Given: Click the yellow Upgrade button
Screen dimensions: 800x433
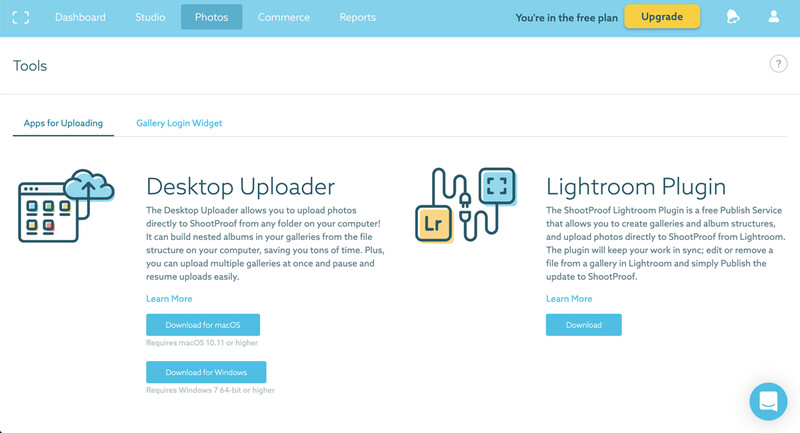Looking at the screenshot, I should [x=662, y=17].
